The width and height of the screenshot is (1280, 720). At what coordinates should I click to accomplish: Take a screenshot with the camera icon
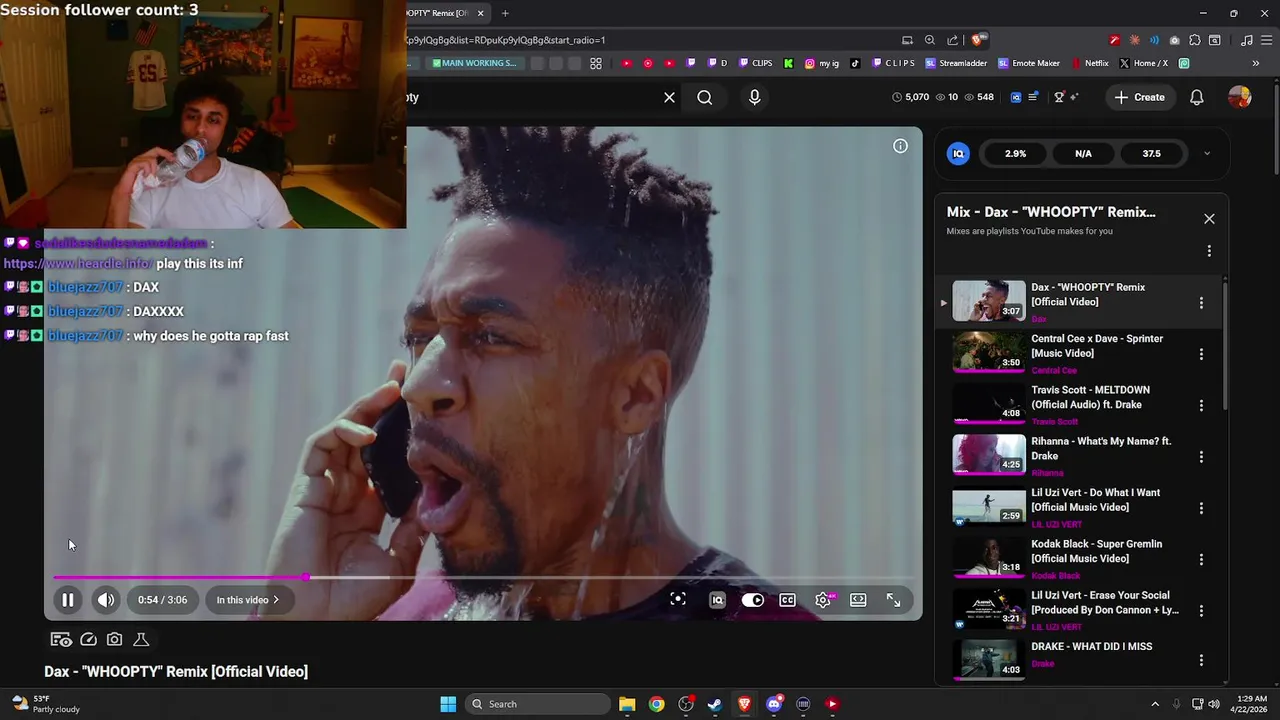(x=115, y=639)
